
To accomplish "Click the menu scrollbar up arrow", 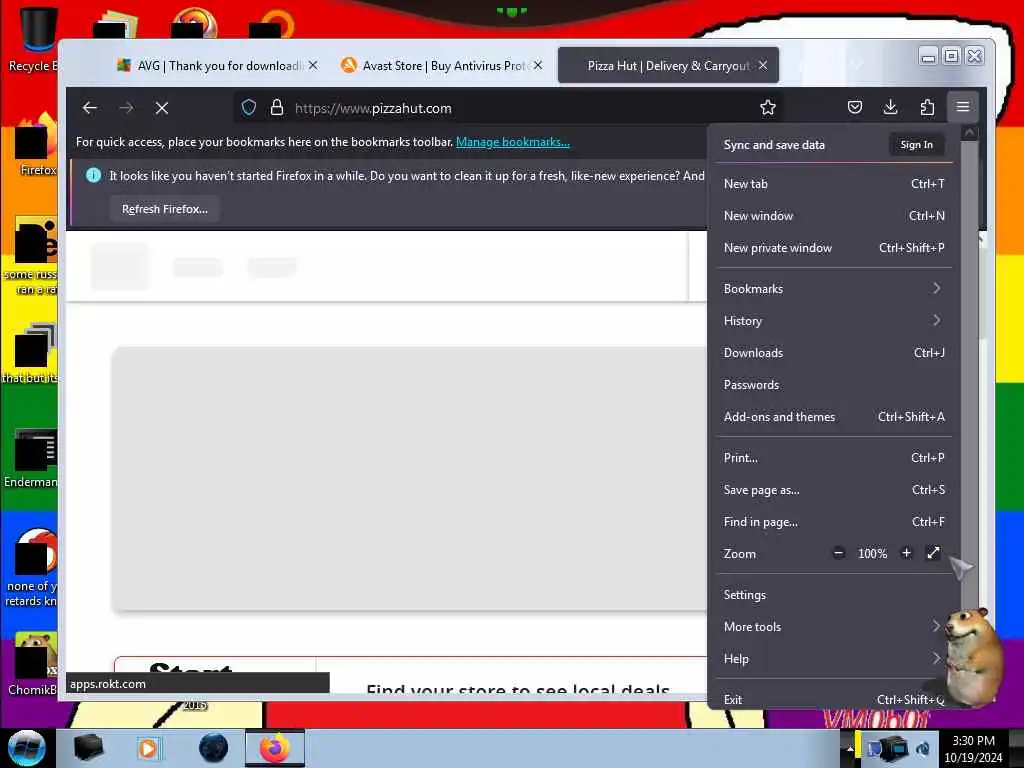I will click(x=970, y=133).
